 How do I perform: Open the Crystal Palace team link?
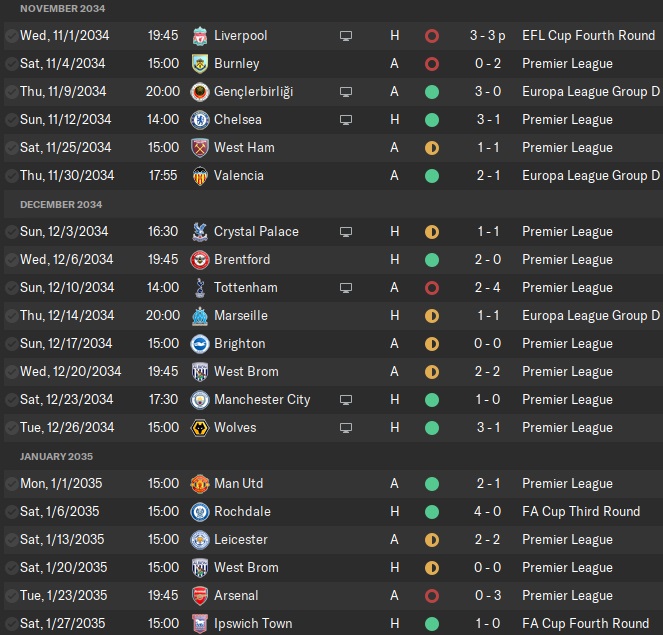(x=256, y=232)
